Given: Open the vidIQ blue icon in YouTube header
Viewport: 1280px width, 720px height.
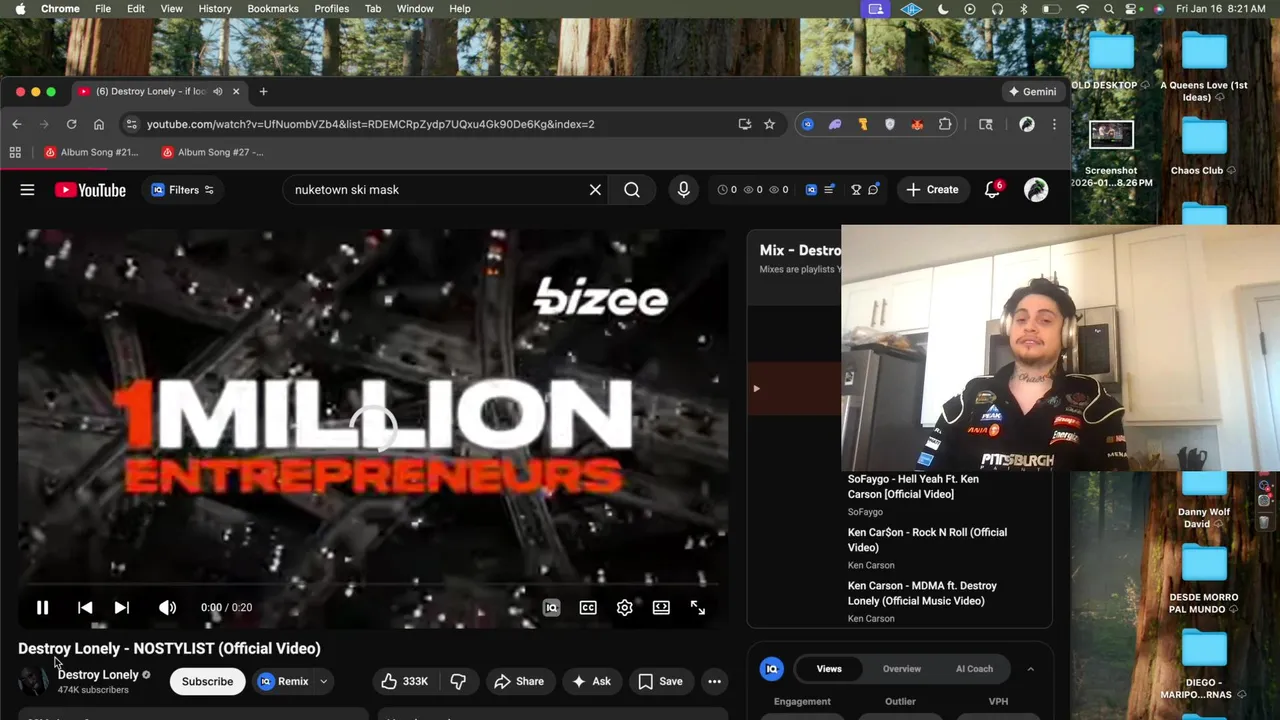Looking at the screenshot, I should (x=811, y=189).
